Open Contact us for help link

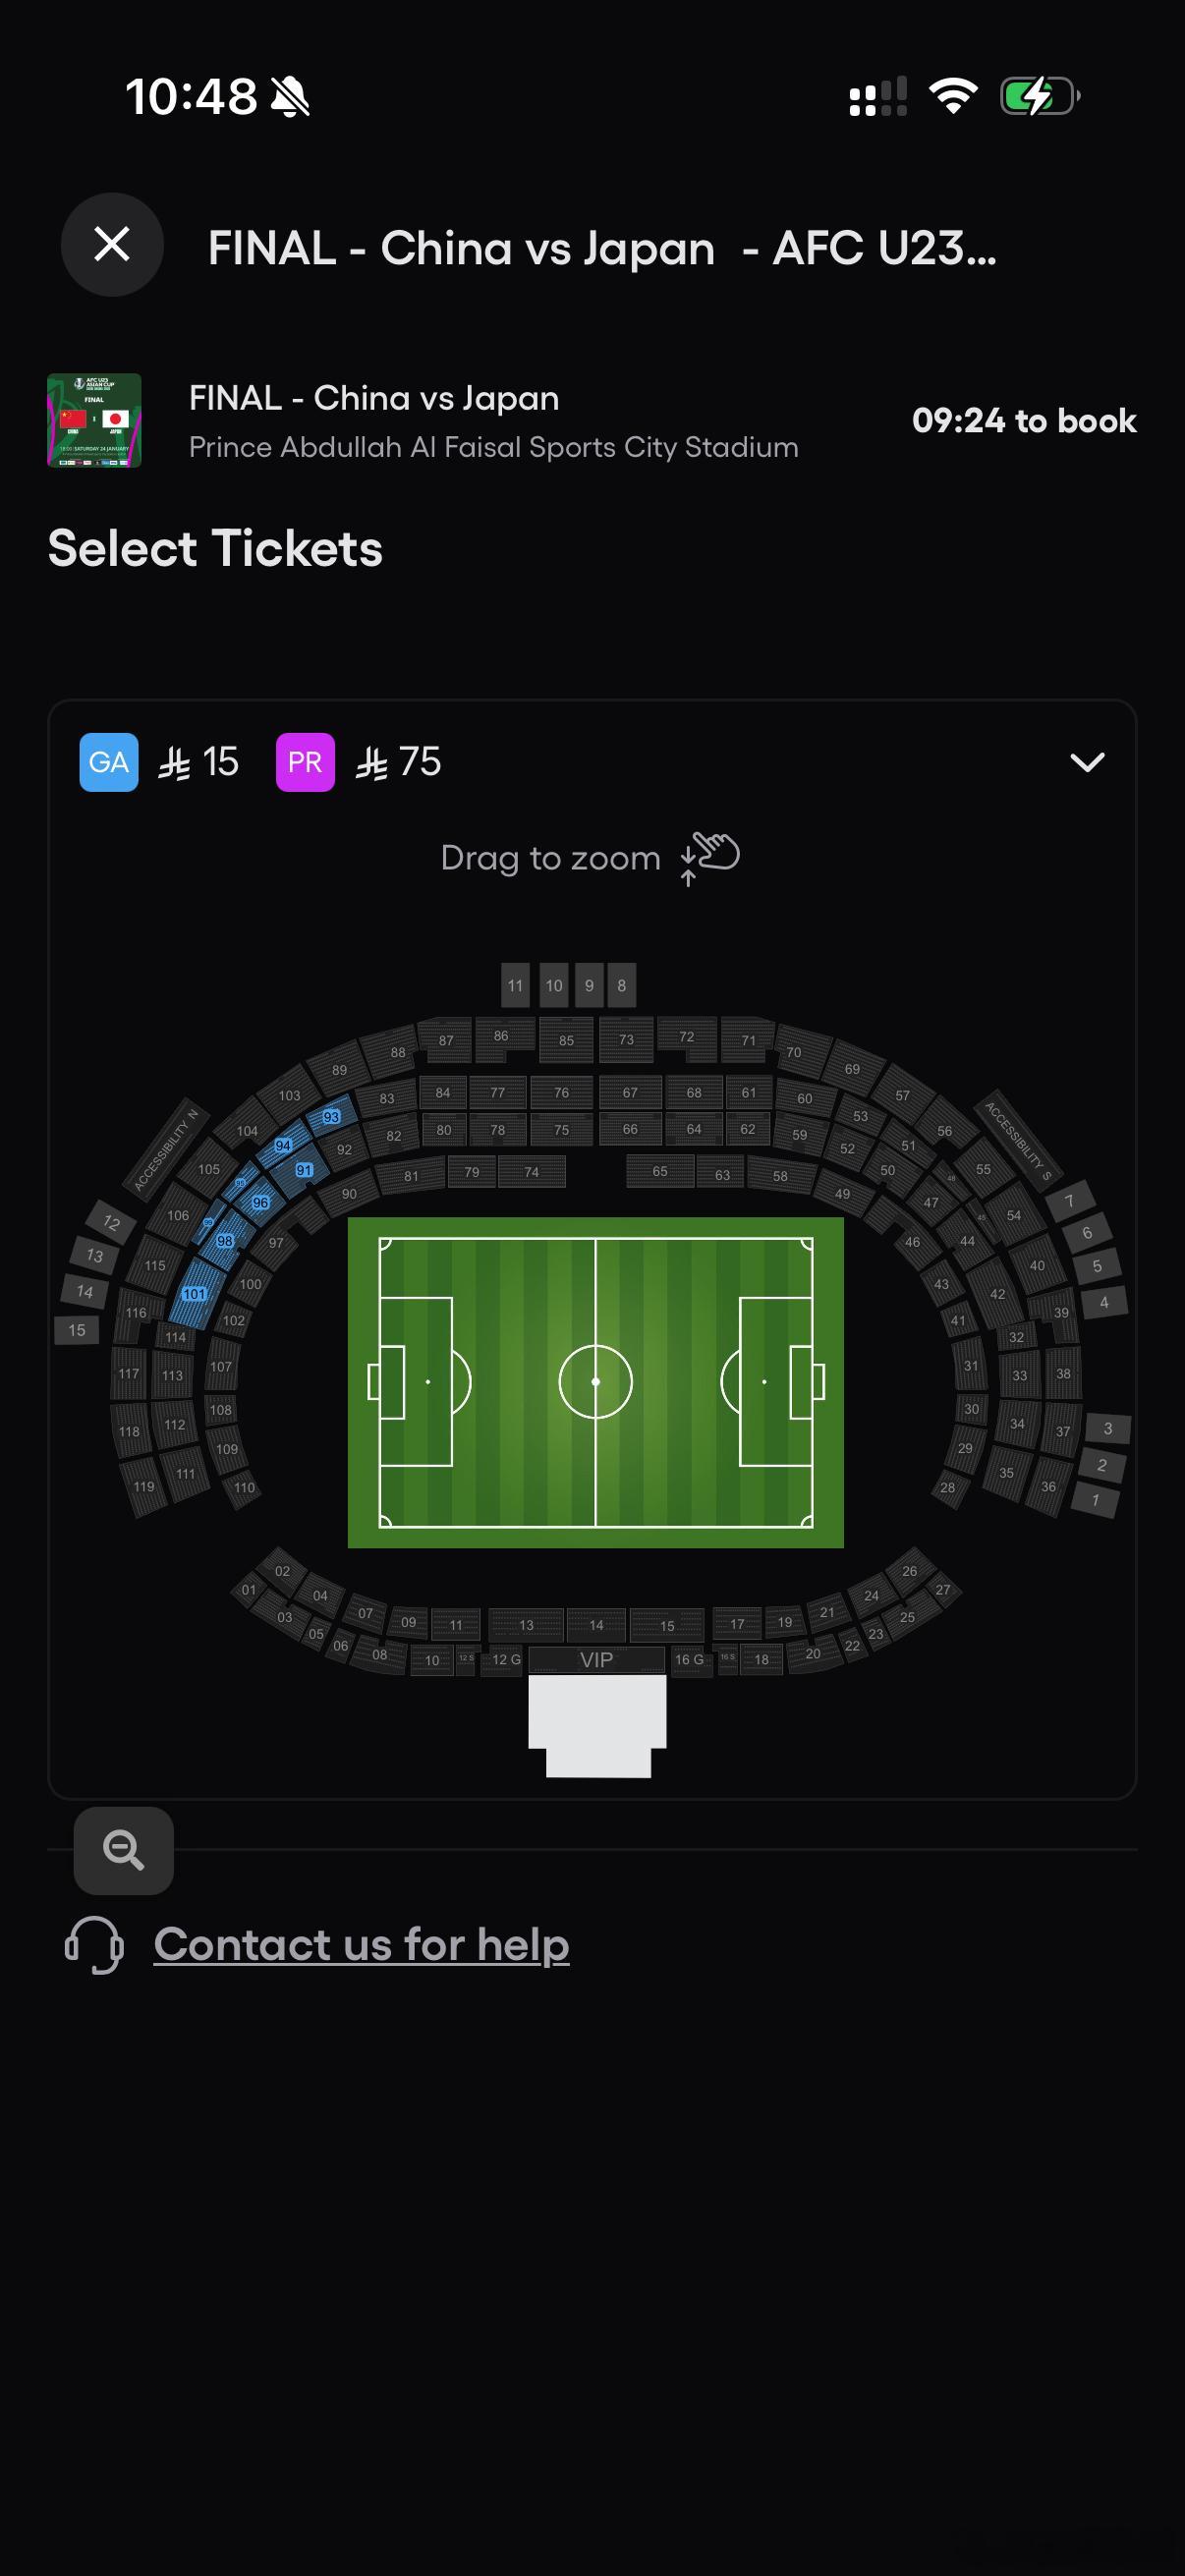pos(361,1945)
